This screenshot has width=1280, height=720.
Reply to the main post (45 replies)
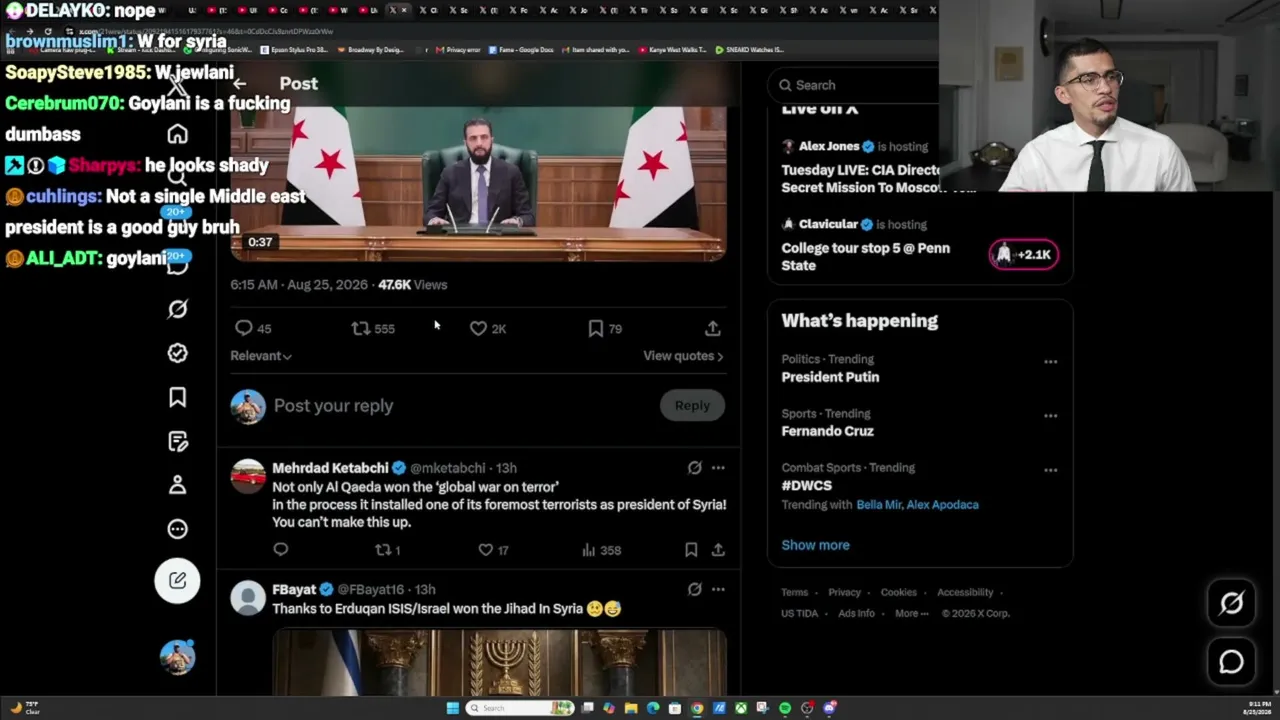[253, 328]
